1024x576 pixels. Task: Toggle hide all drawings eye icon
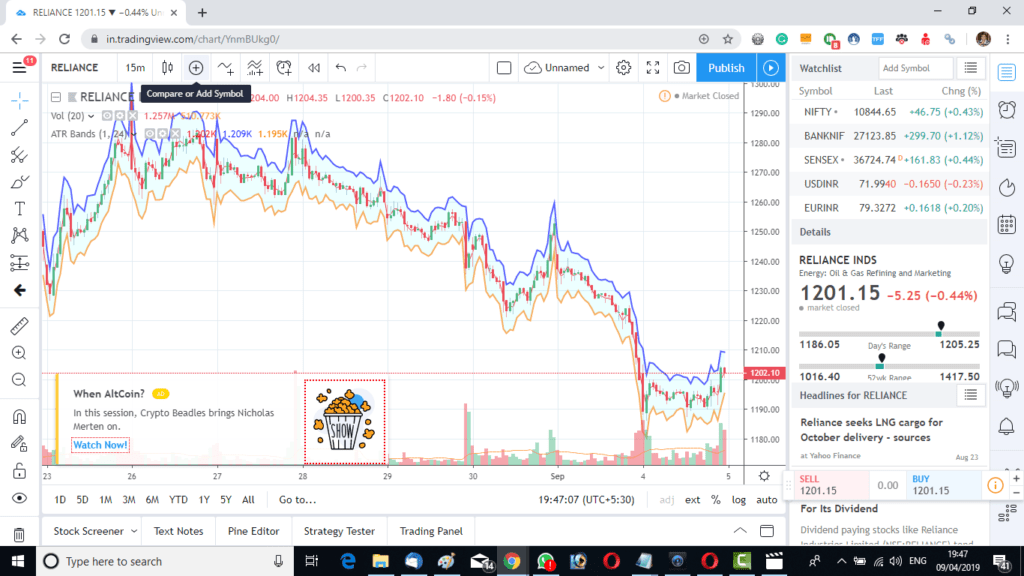[19, 498]
